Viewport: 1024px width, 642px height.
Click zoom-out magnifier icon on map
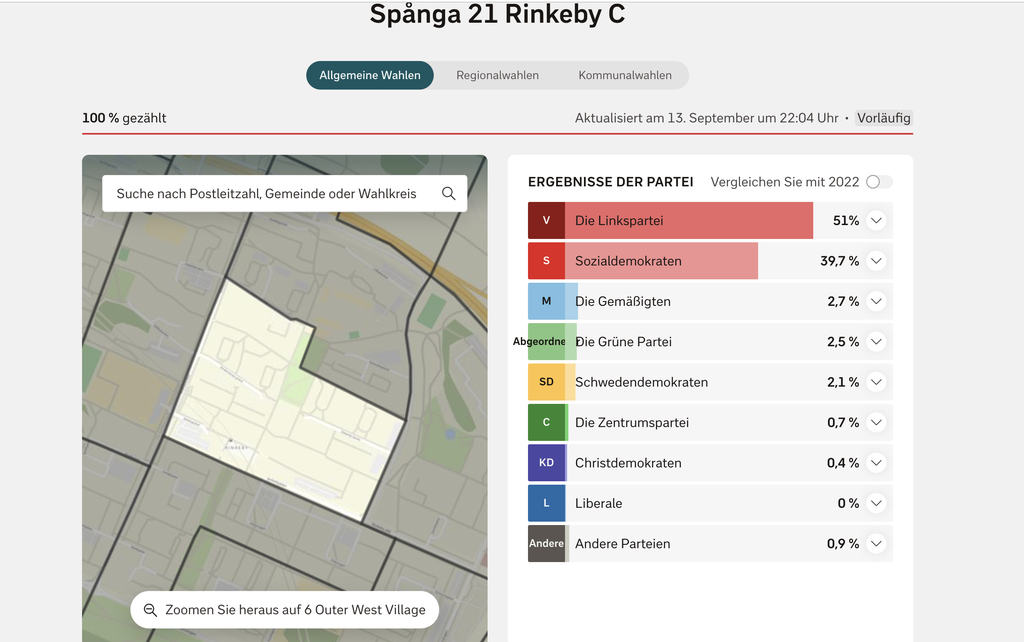coord(150,610)
